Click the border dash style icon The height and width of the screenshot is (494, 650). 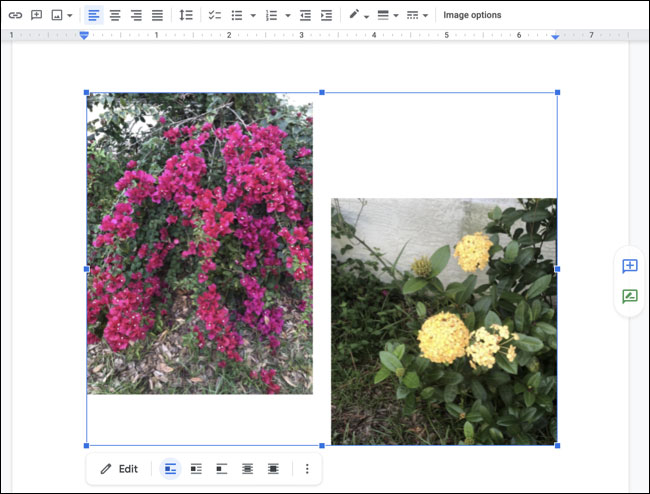[412, 15]
